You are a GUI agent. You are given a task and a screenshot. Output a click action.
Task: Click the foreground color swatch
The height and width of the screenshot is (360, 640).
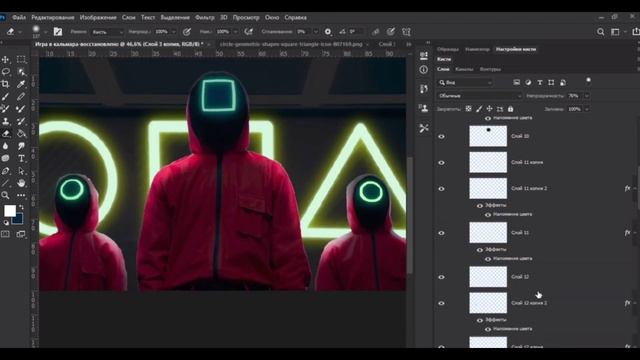pyautogui.click(x=10, y=211)
